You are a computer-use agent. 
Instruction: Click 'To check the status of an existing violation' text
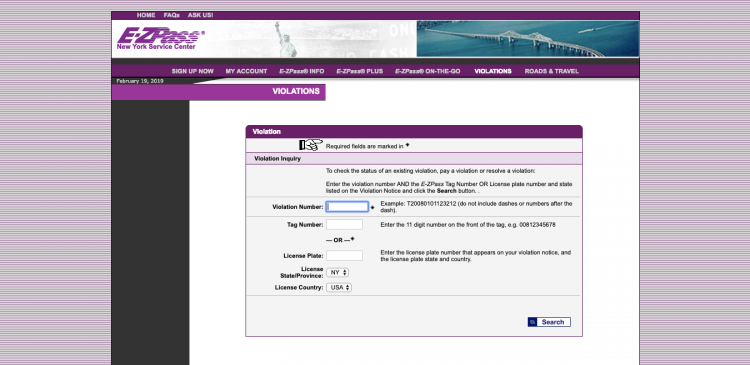pyautogui.click(x=430, y=171)
